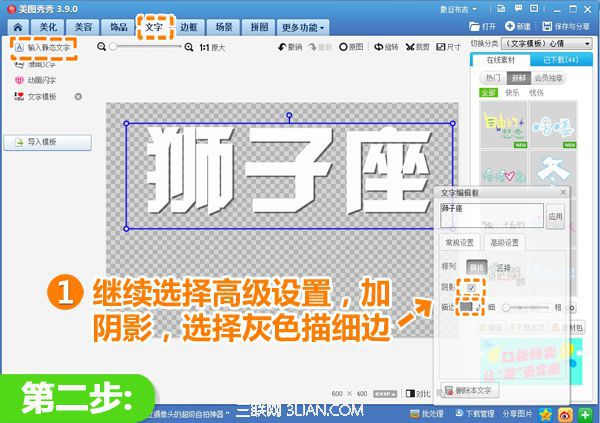
Task: Open the 尺寸 resize tool
Action: tap(449, 47)
